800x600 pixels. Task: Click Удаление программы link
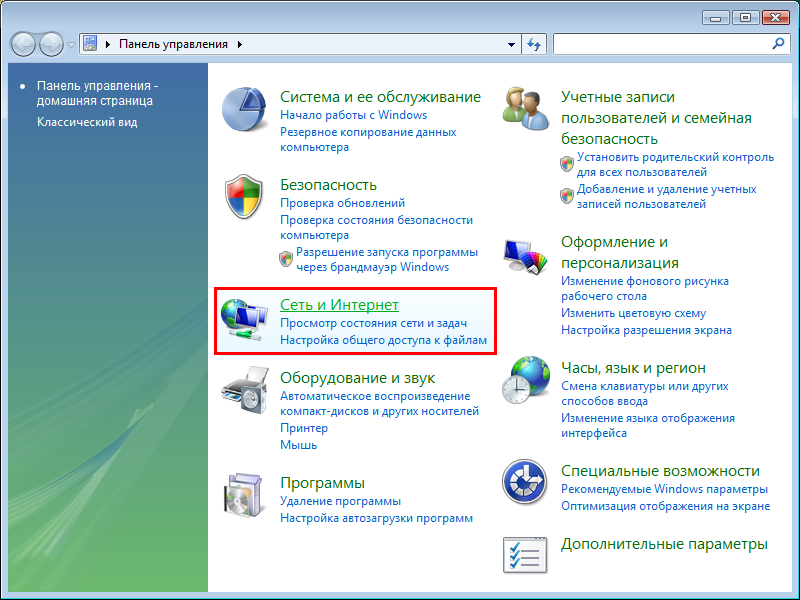pyautogui.click(x=340, y=501)
